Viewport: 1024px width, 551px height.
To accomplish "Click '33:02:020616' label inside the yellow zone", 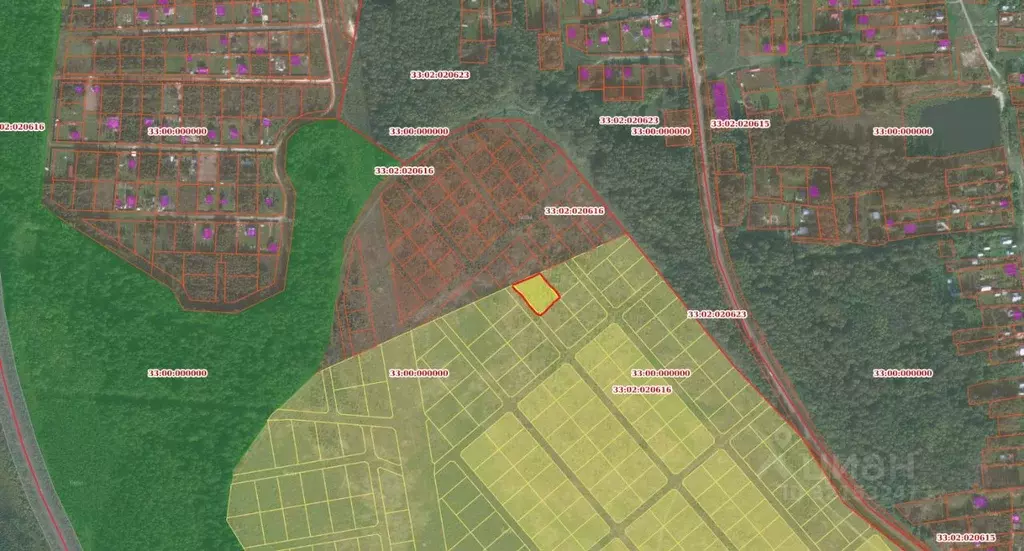I will 642,389.
